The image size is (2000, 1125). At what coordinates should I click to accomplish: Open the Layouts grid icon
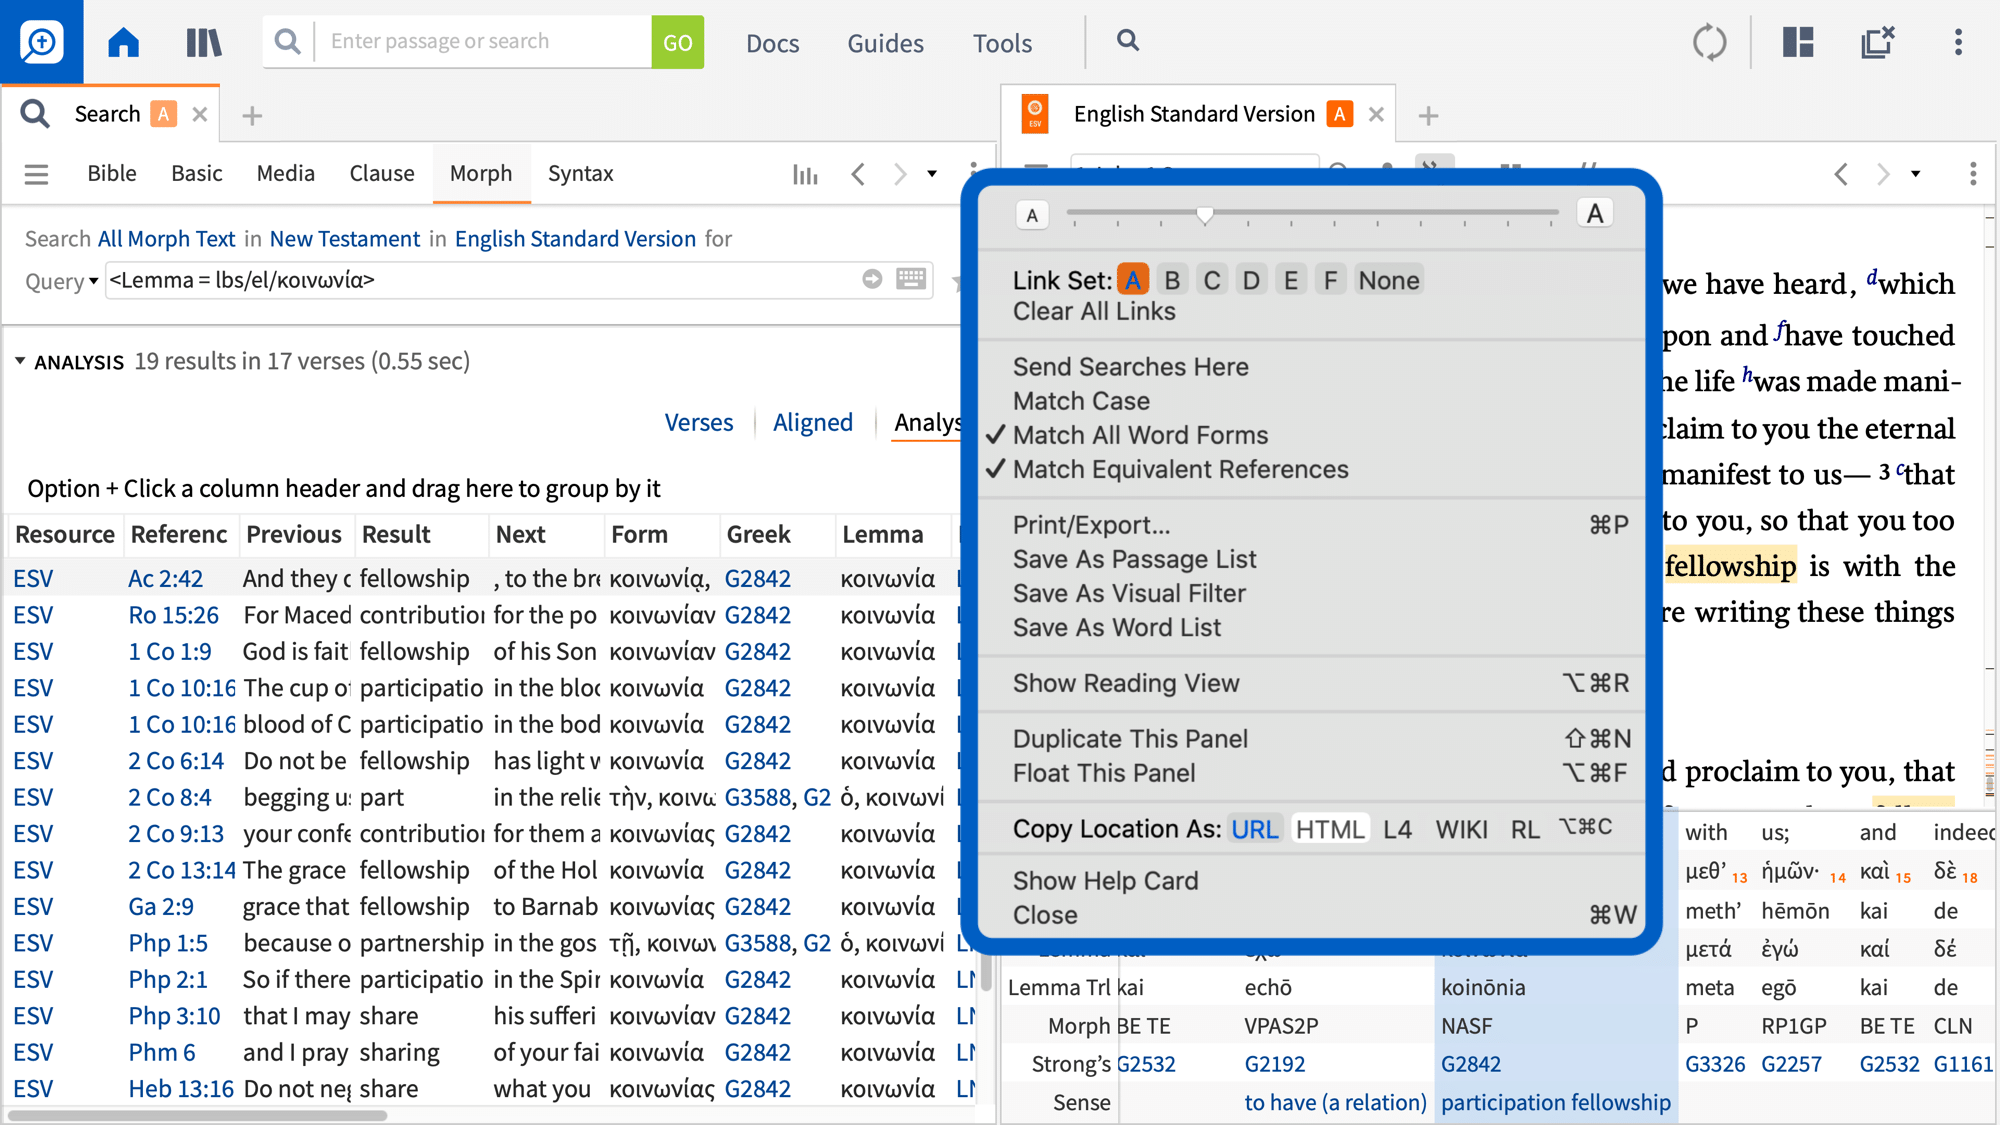tap(1798, 42)
